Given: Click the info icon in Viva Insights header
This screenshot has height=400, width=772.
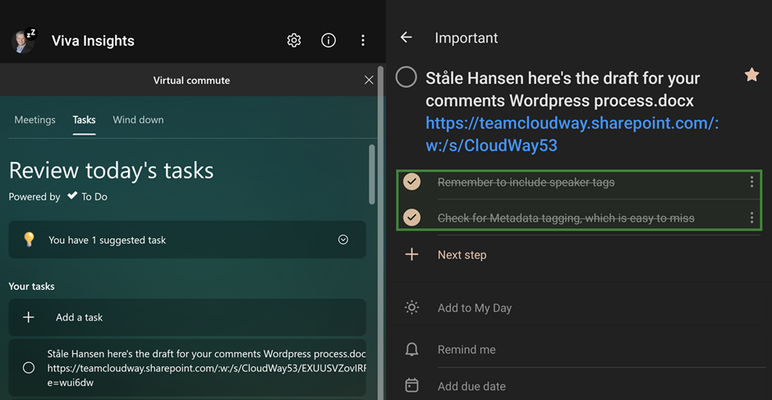Looking at the screenshot, I should 328,40.
